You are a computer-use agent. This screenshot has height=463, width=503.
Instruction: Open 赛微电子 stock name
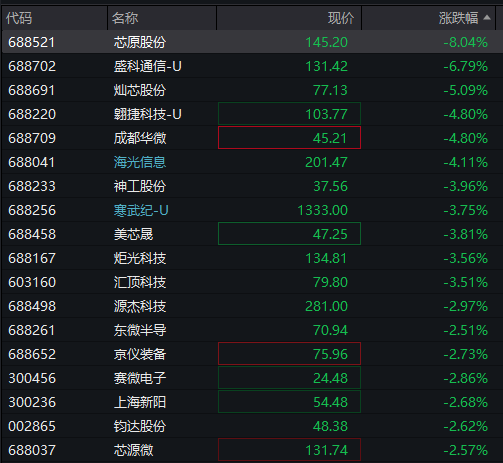140,378
